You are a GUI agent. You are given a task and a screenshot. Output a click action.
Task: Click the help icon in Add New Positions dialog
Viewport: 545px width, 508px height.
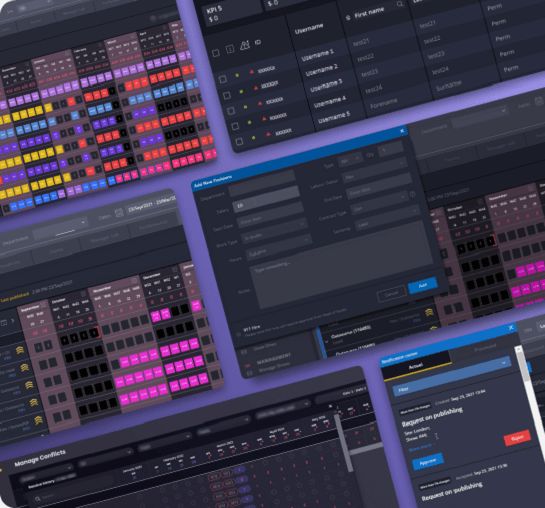pos(413,194)
